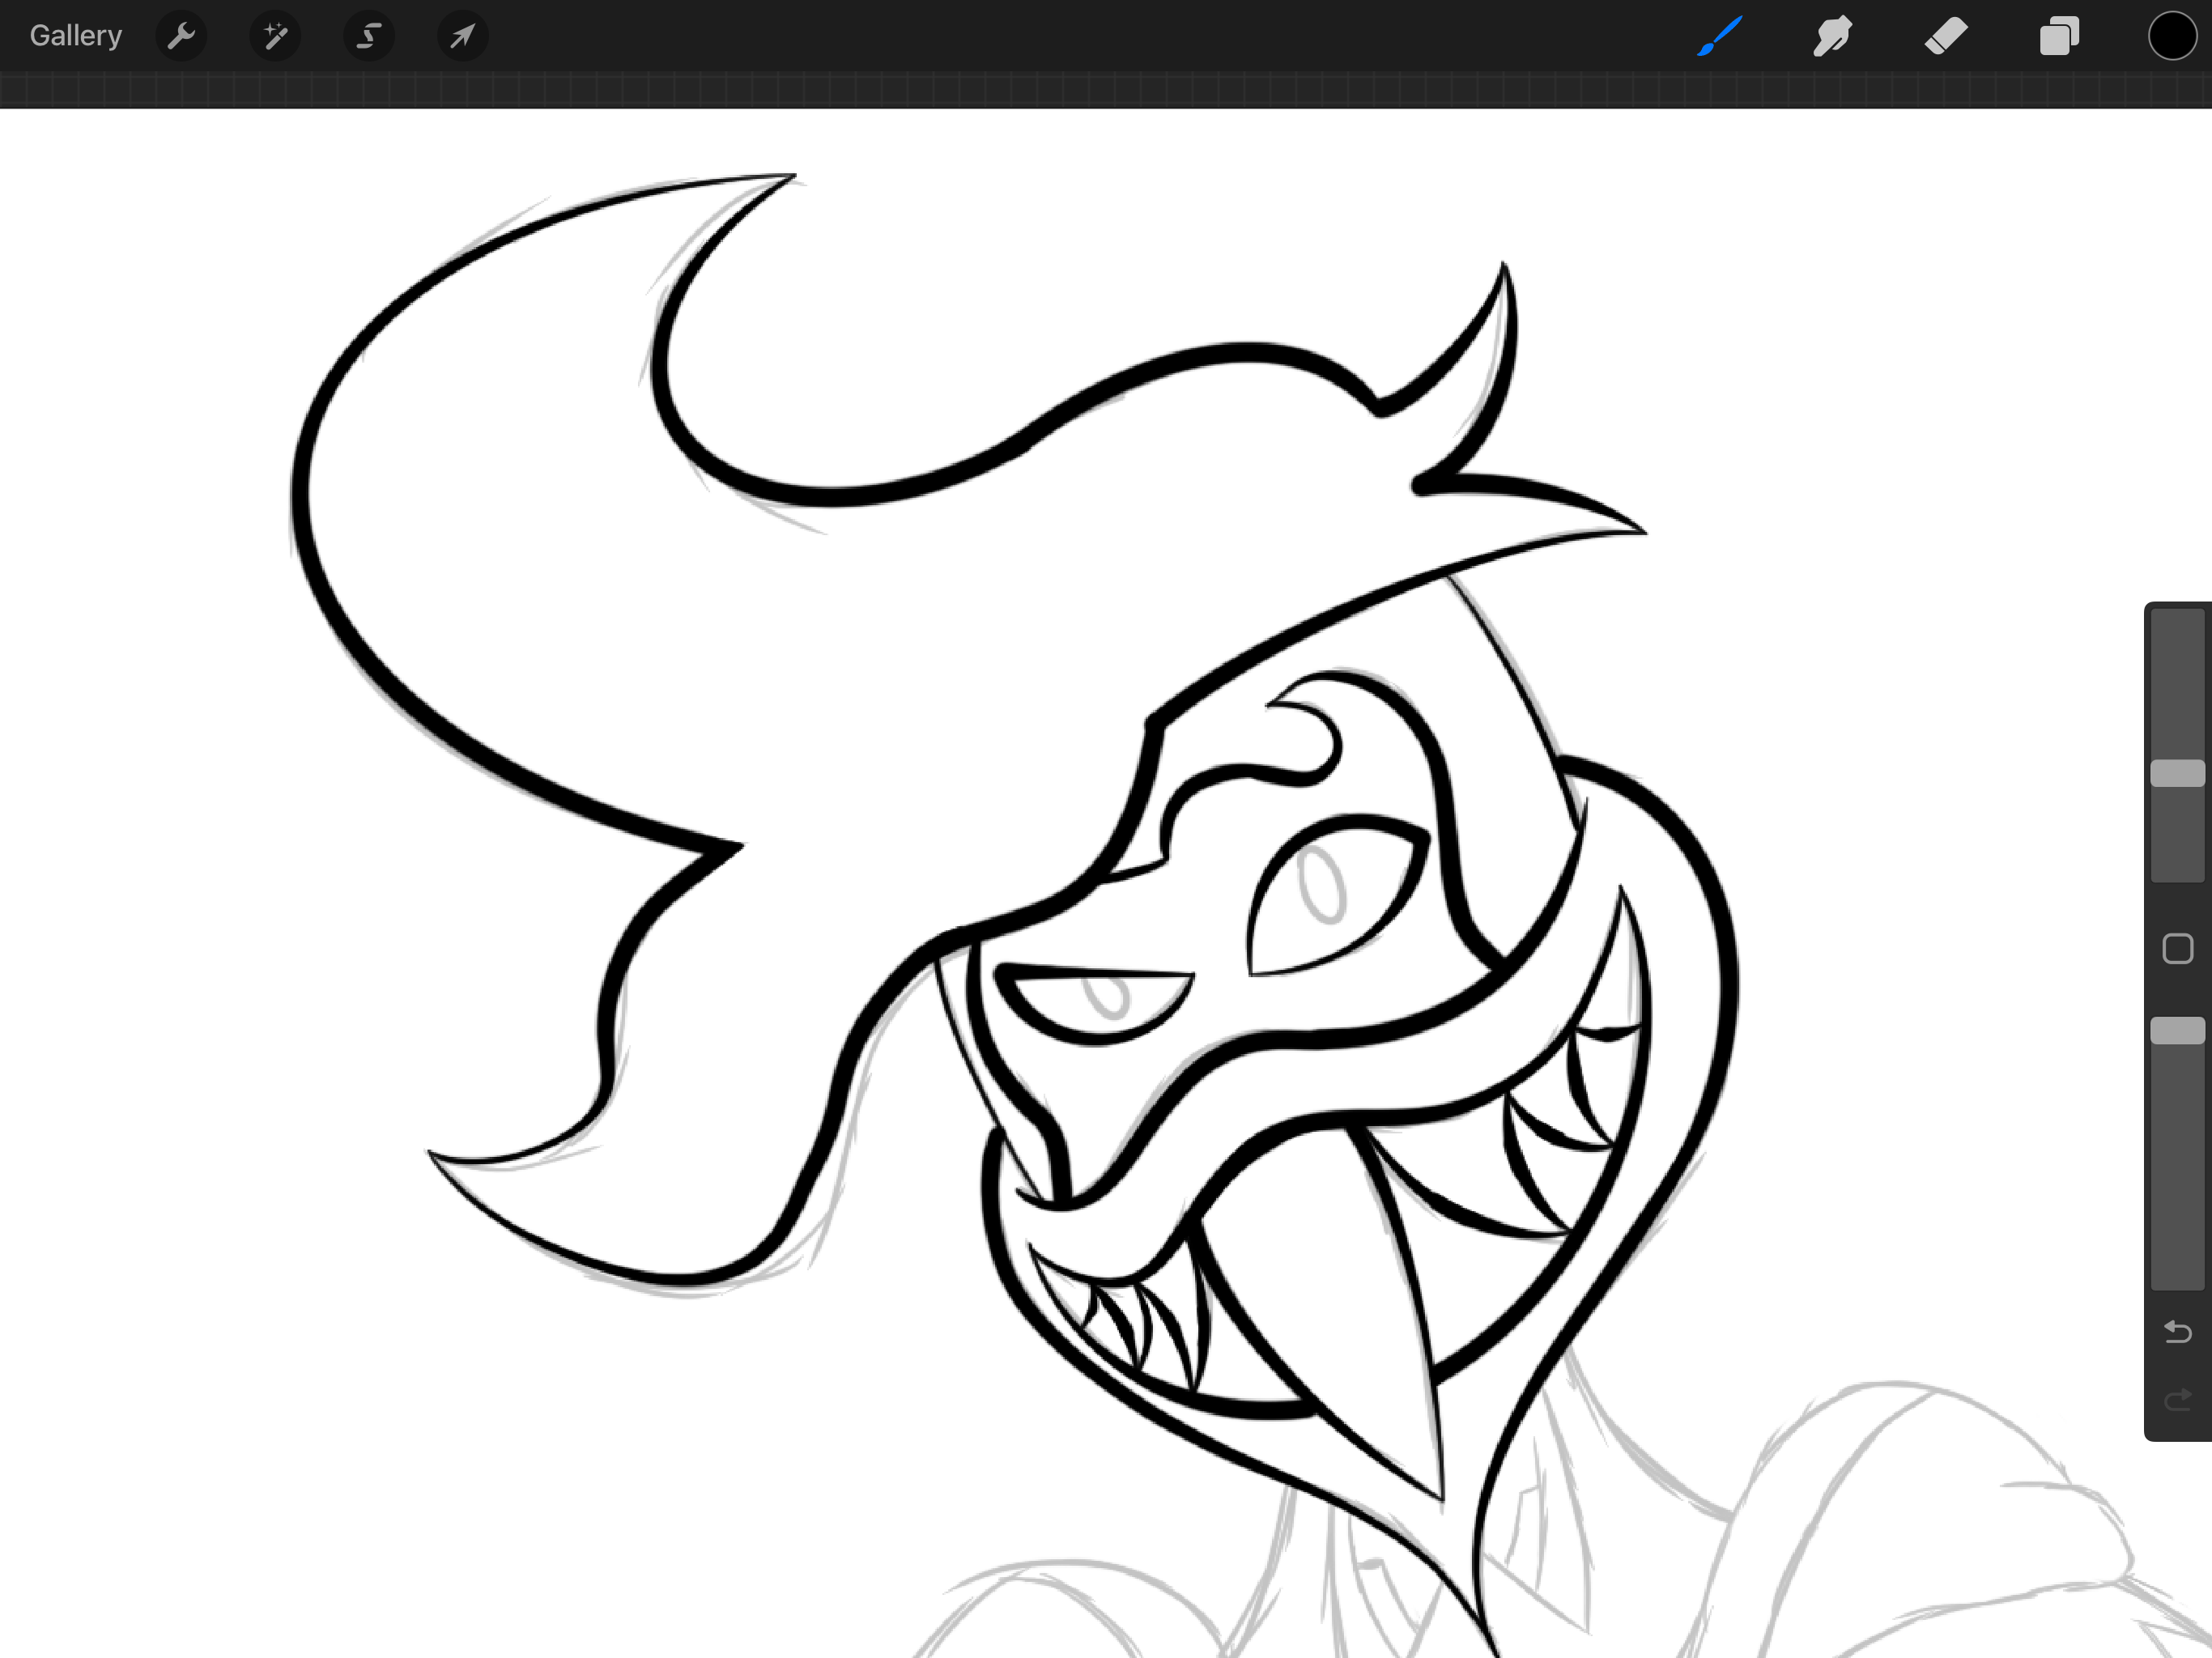Viewport: 2212px width, 1658px height.
Task: Click the pupil of the larger eye
Action: pos(1322,885)
